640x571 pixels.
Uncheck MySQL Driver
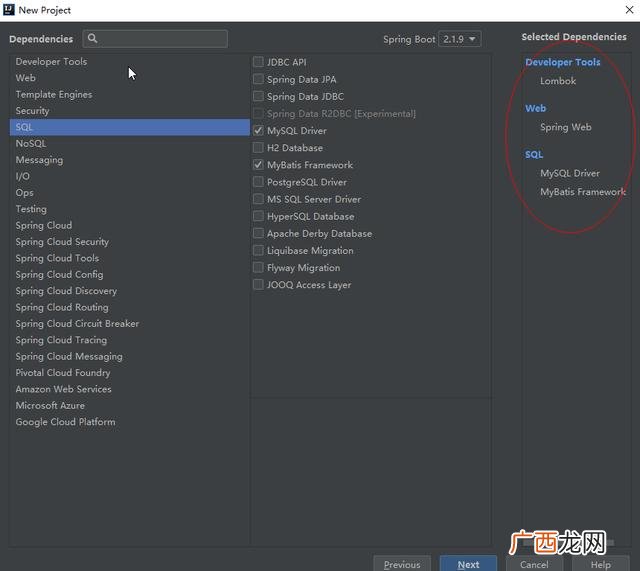click(258, 130)
